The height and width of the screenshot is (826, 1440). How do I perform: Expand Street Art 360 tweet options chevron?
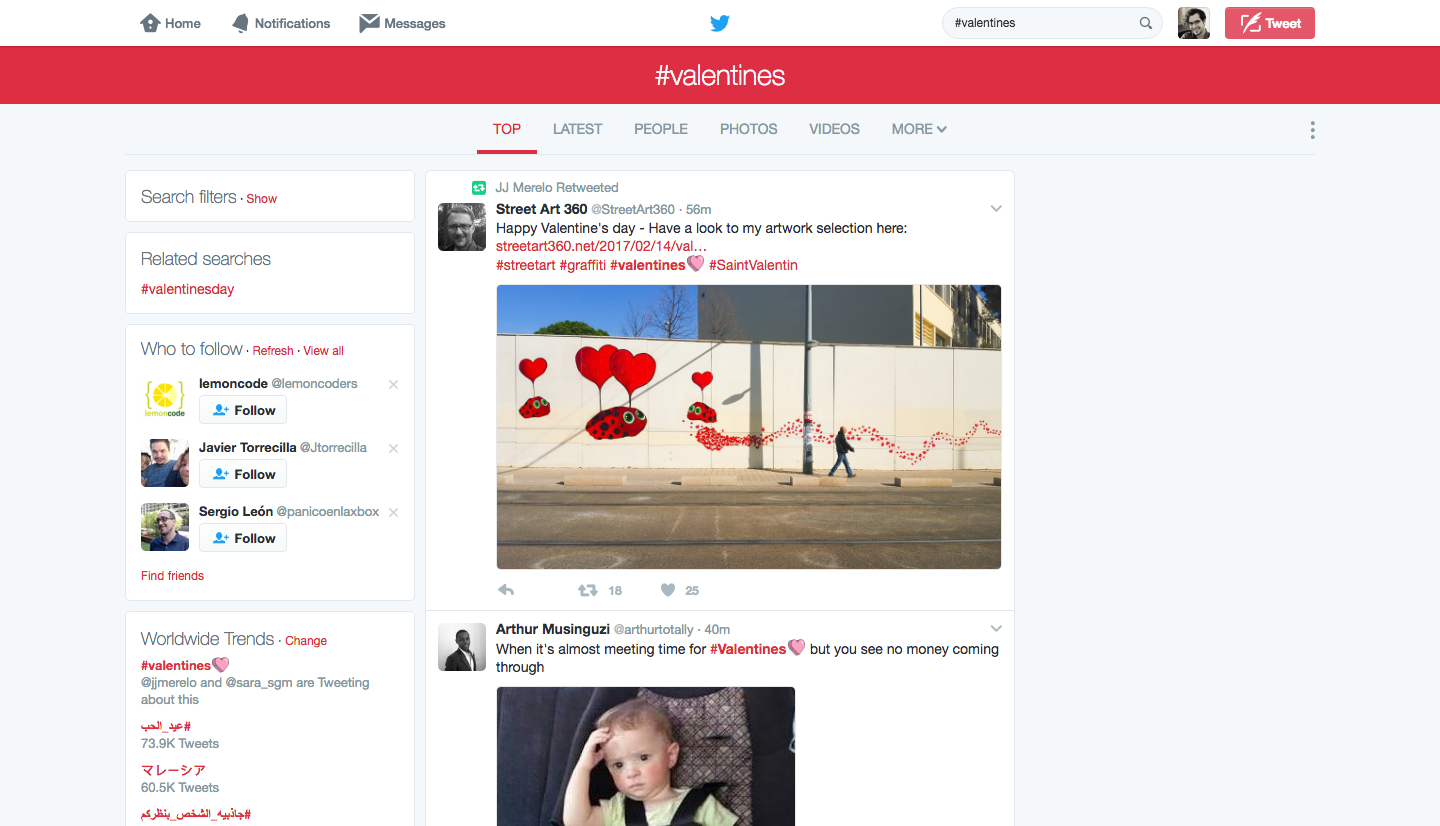point(996,209)
